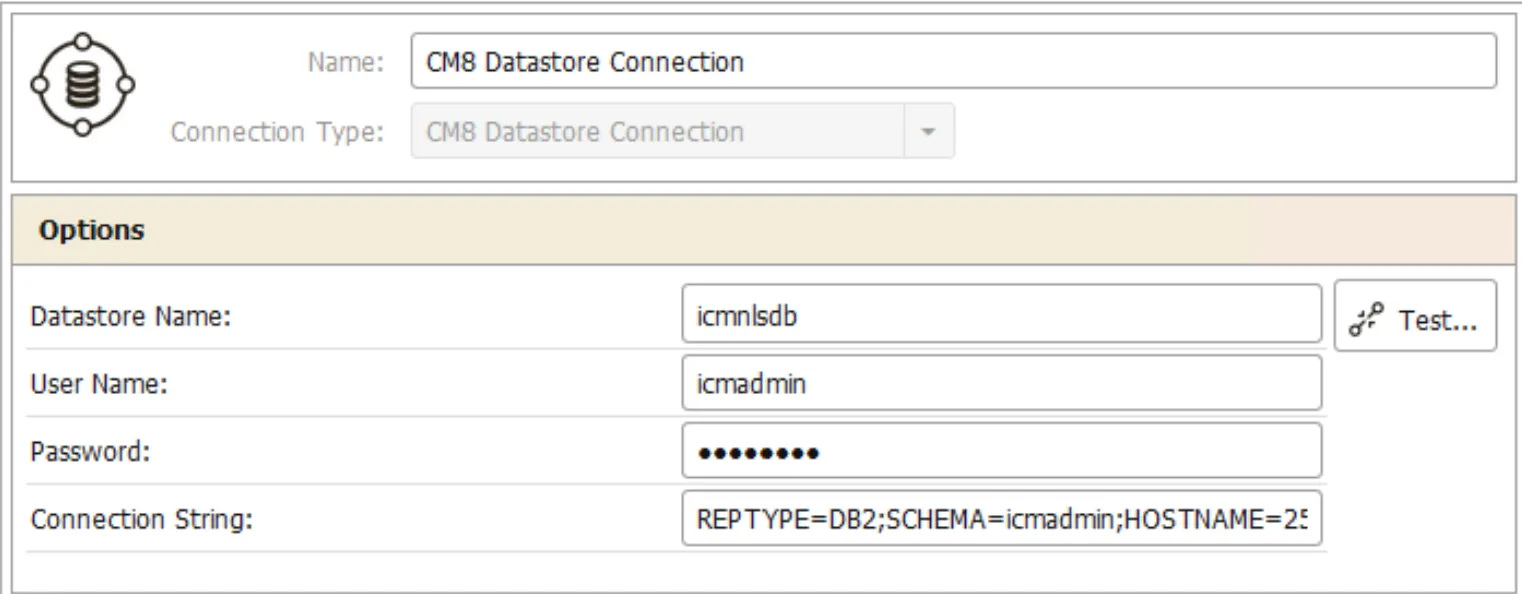
Task: Select the CM8 Datastore Connection combo box
Action: click(682, 131)
